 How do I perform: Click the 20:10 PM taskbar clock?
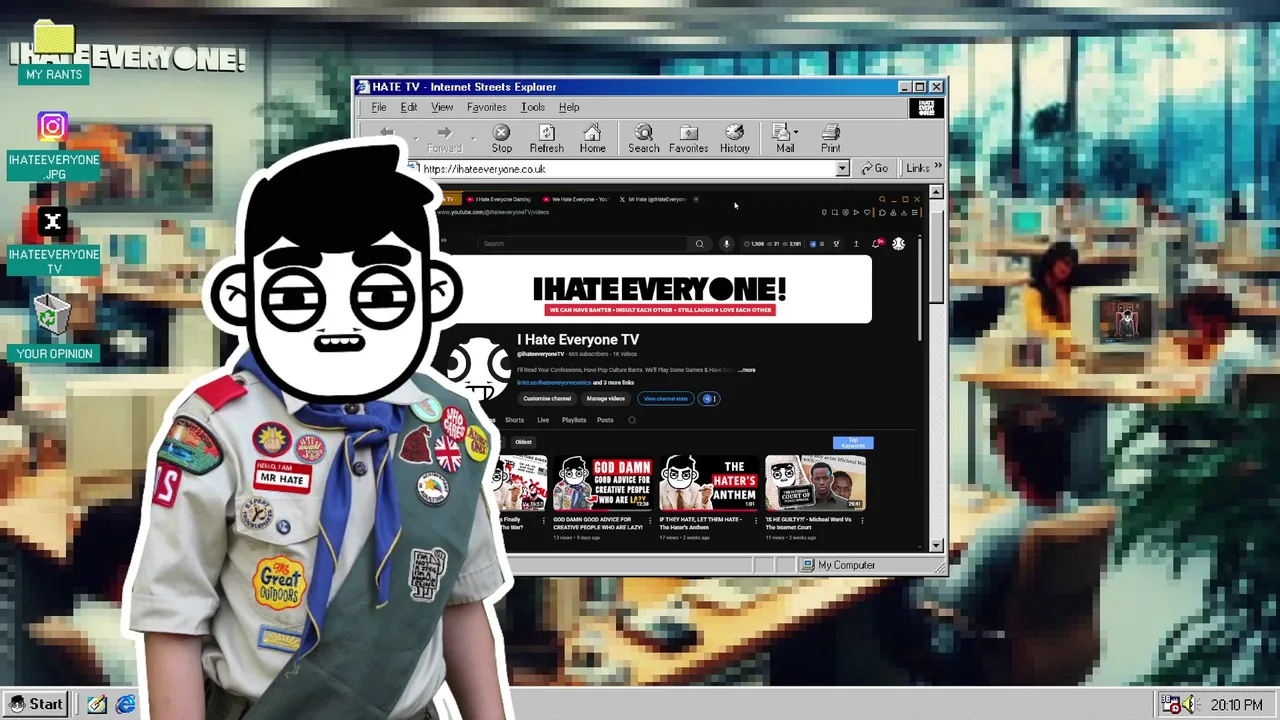(x=1236, y=705)
